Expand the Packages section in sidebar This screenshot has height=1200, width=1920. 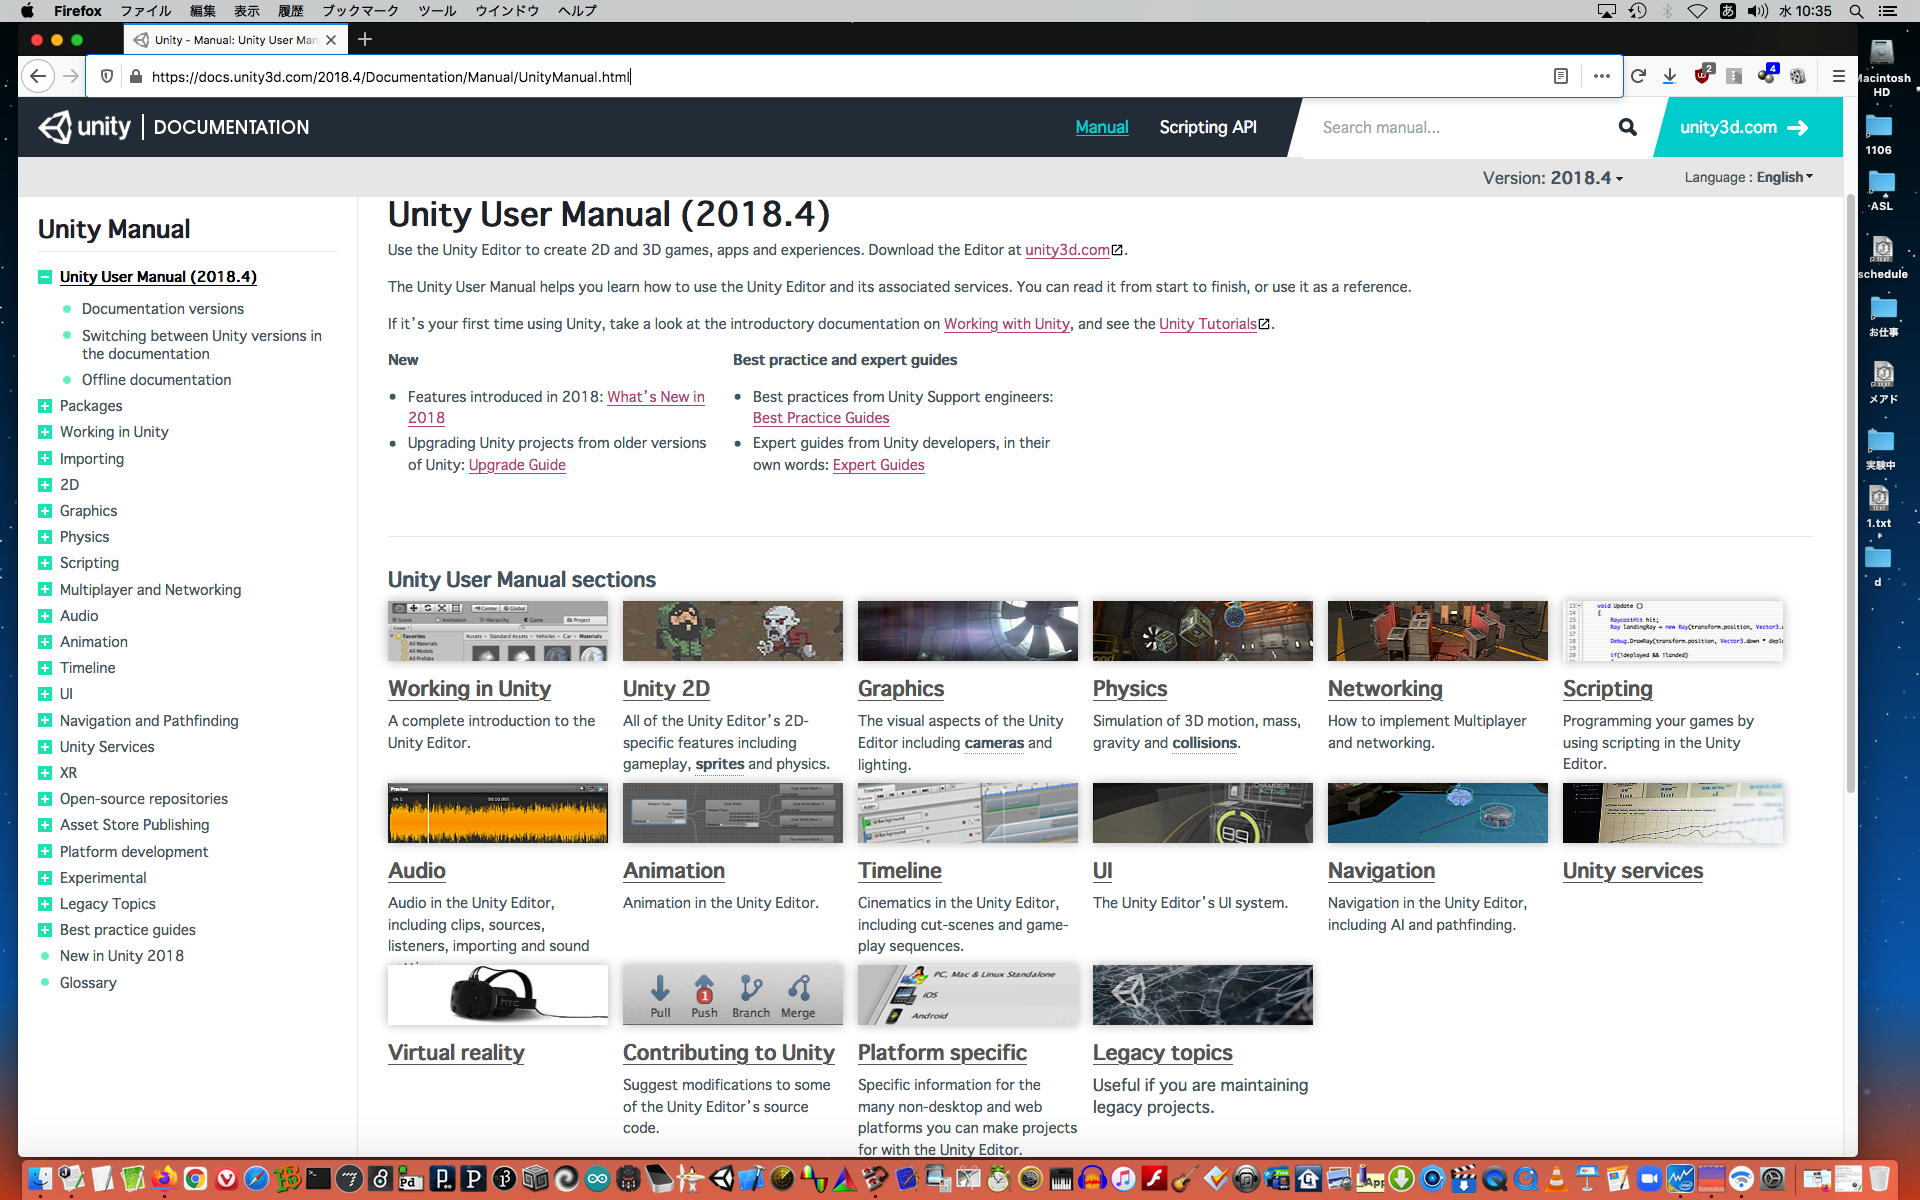click(44, 406)
